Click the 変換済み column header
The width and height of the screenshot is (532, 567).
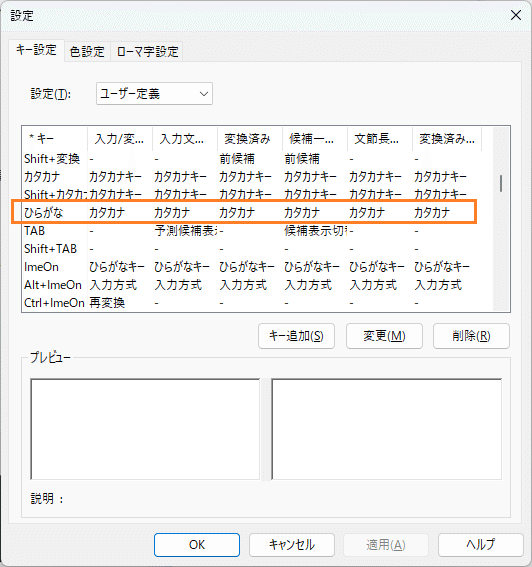tap(250, 138)
